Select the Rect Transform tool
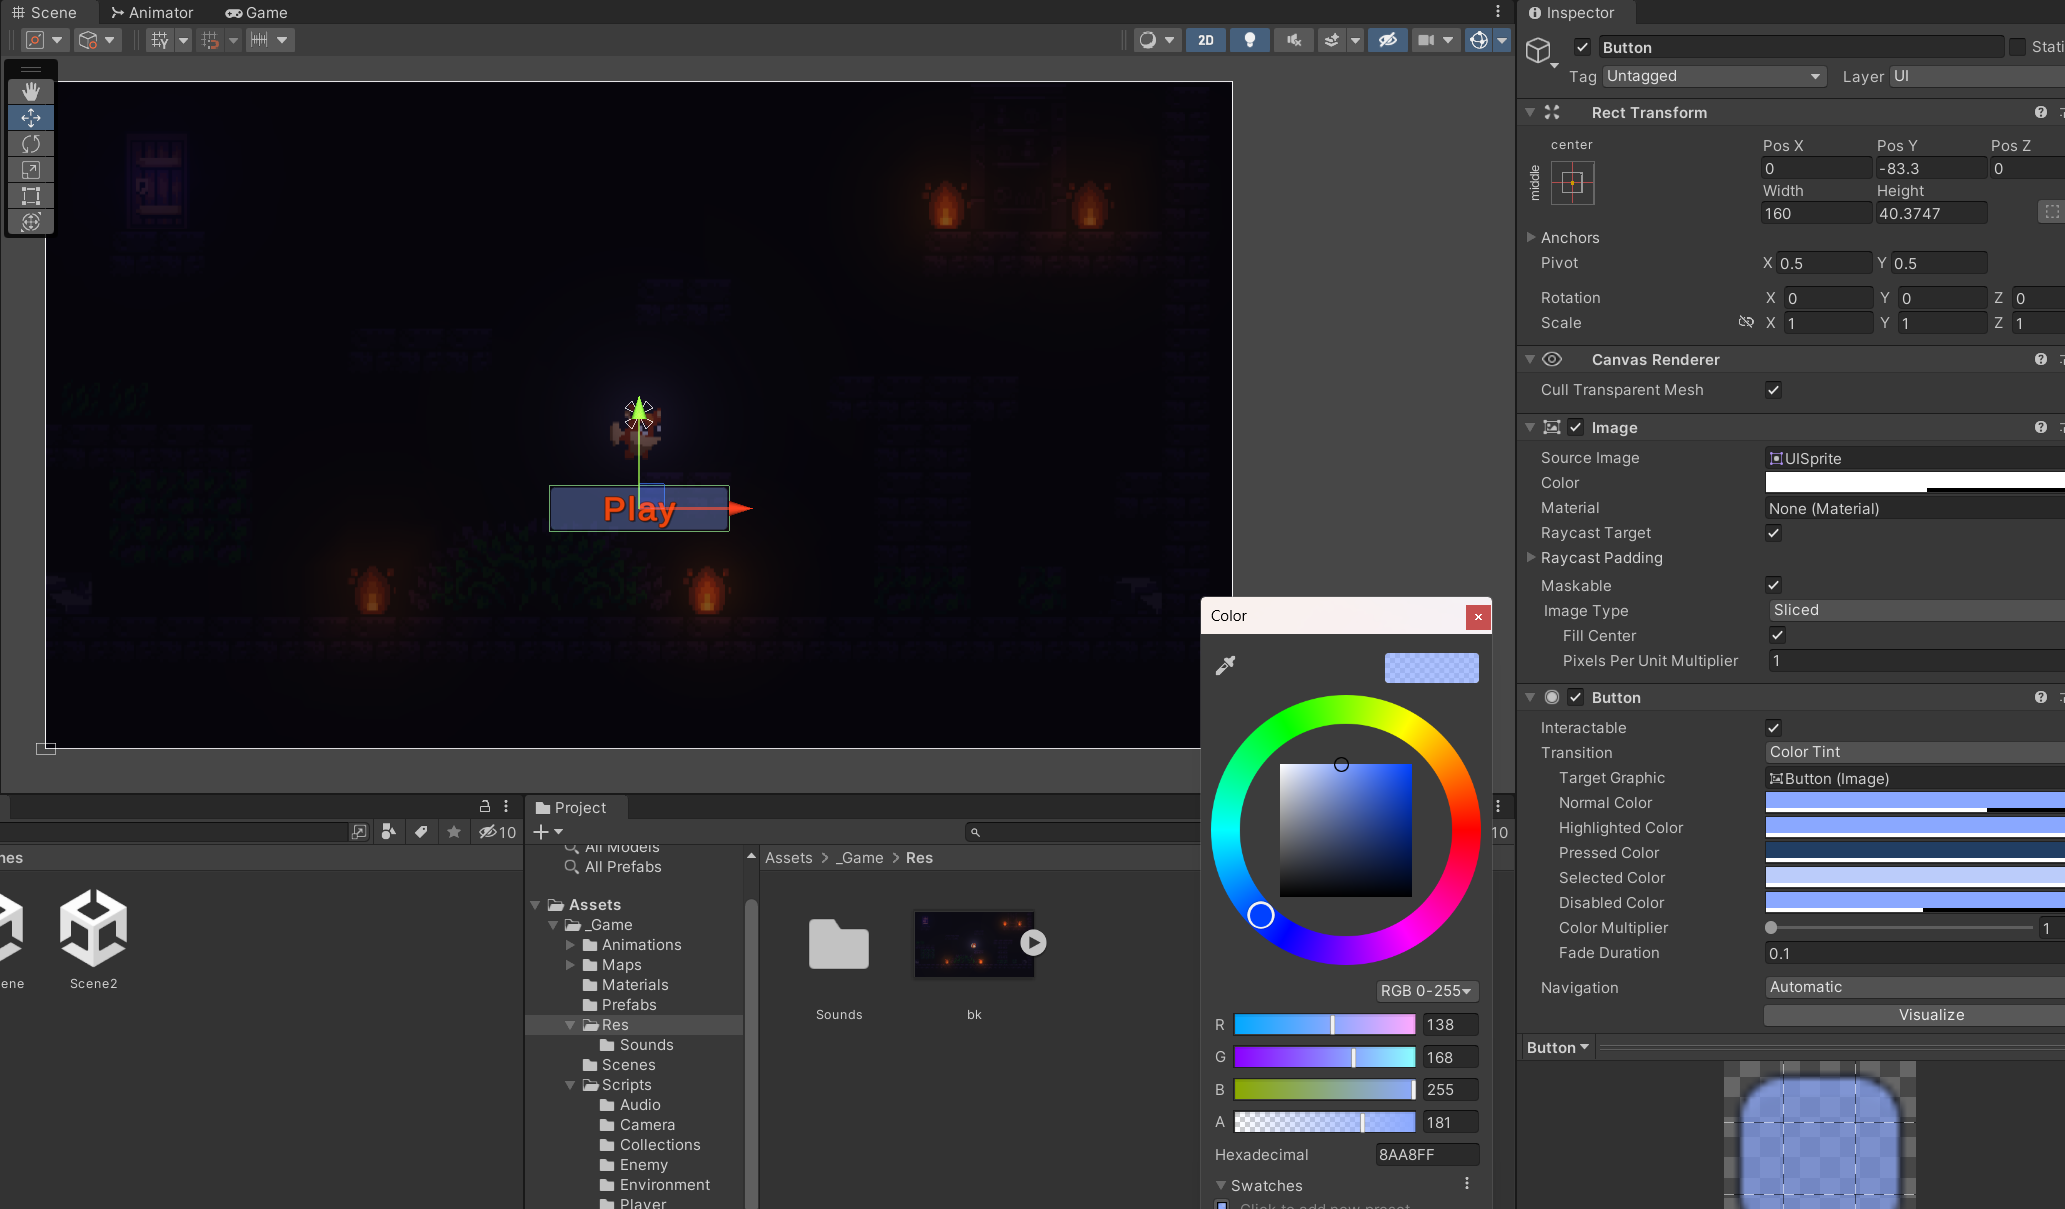 [x=30, y=196]
